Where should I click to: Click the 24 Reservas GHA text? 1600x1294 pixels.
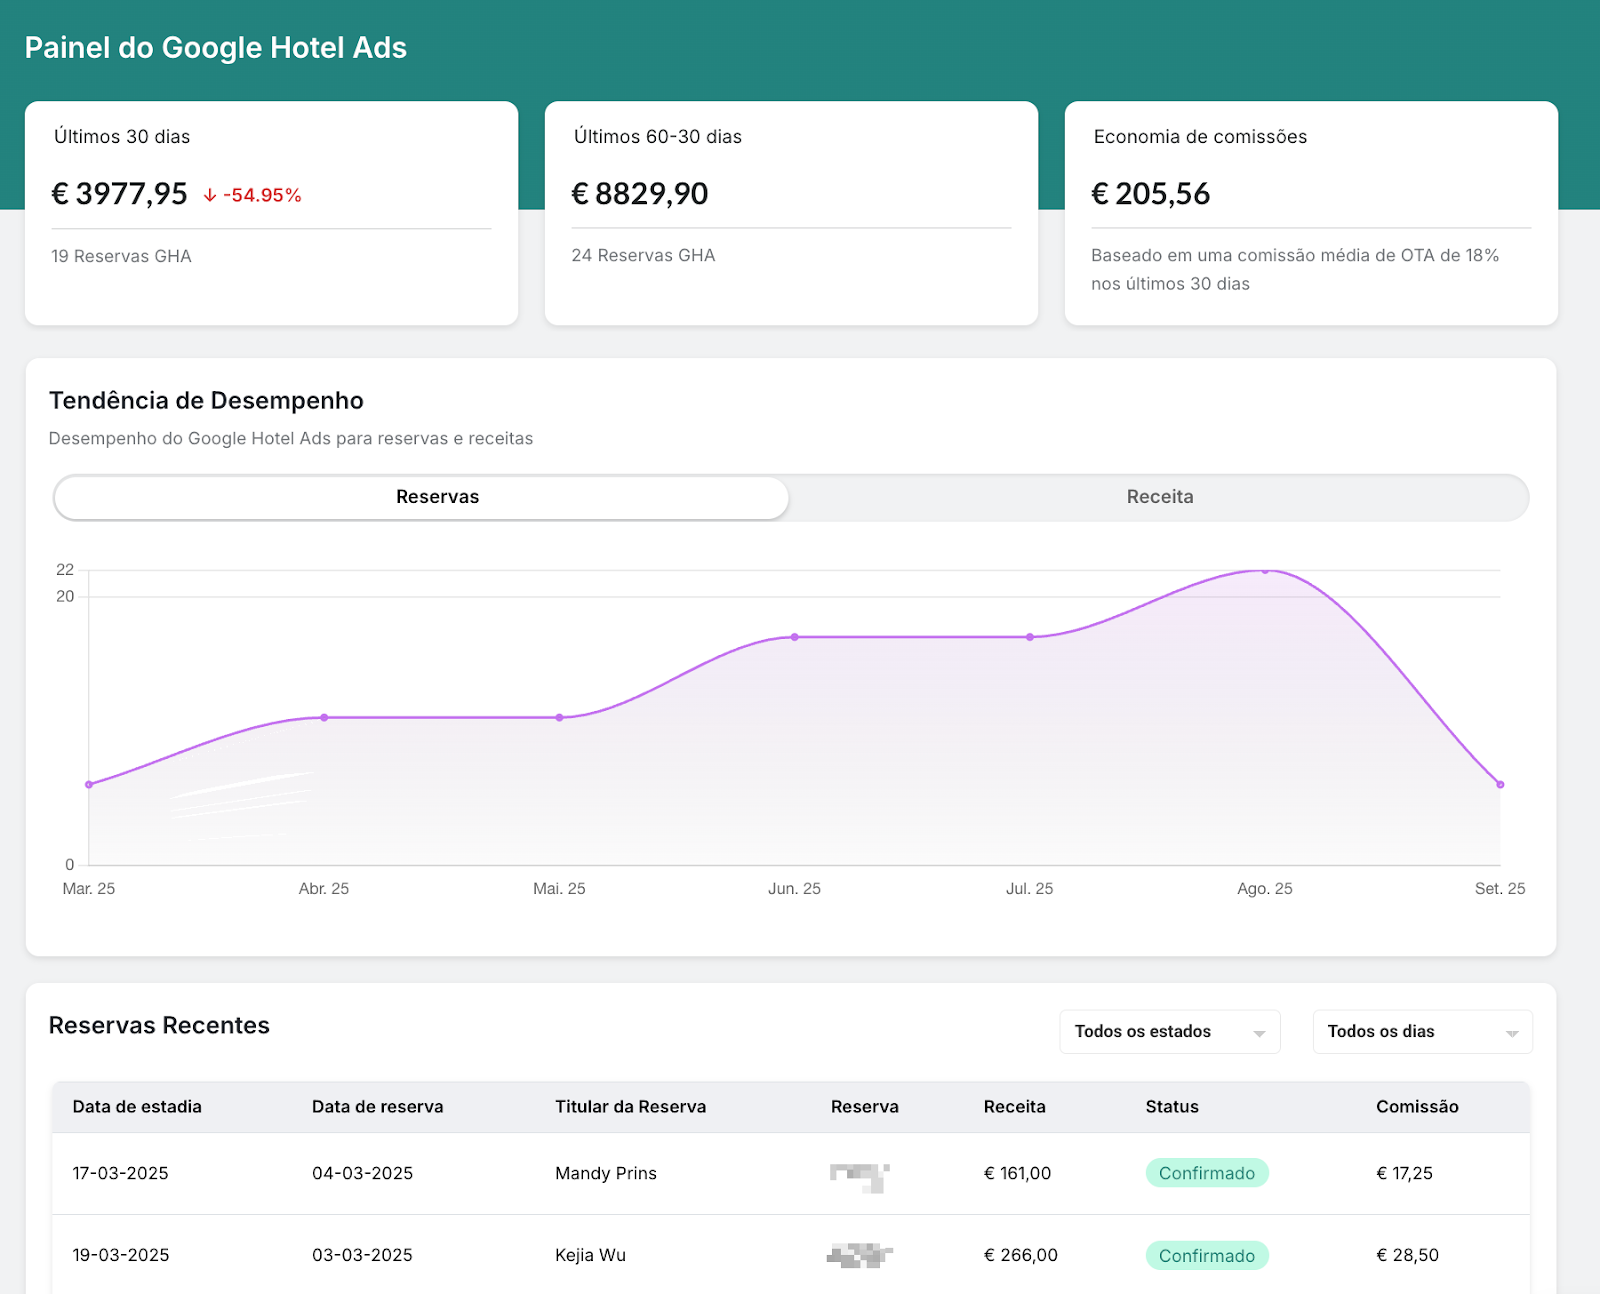click(643, 255)
